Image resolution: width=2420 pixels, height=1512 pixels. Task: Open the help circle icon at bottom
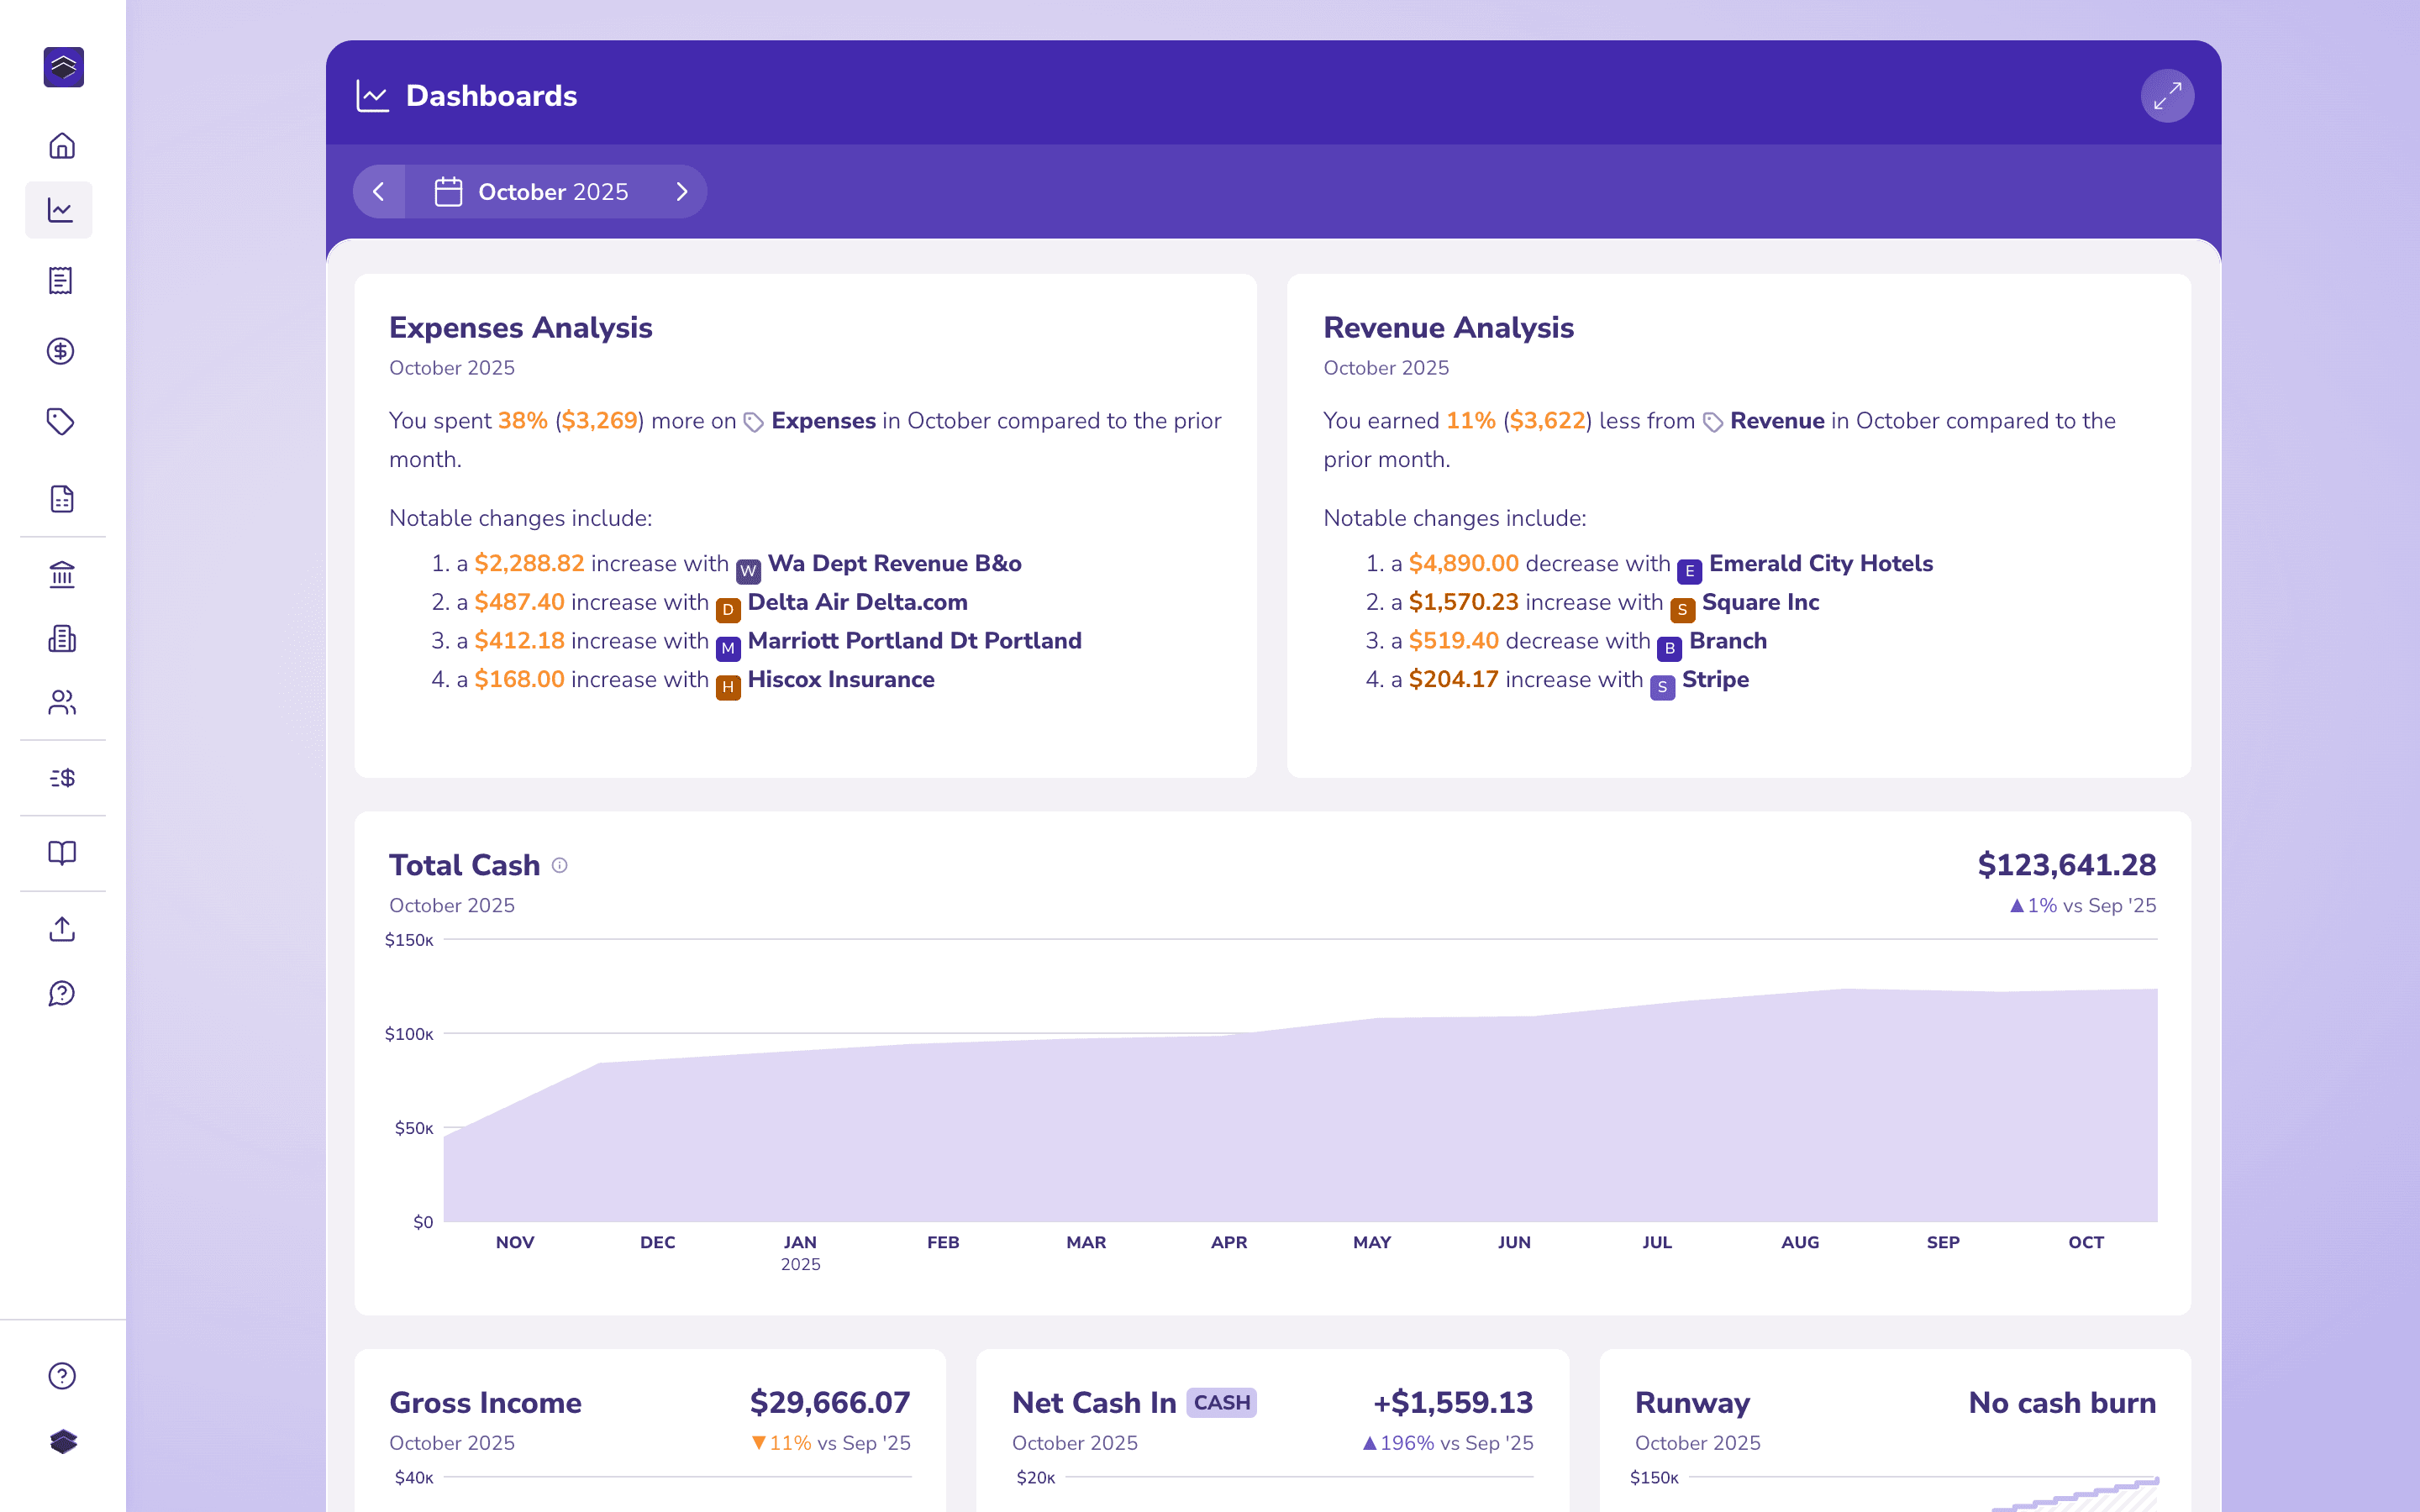click(62, 1376)
